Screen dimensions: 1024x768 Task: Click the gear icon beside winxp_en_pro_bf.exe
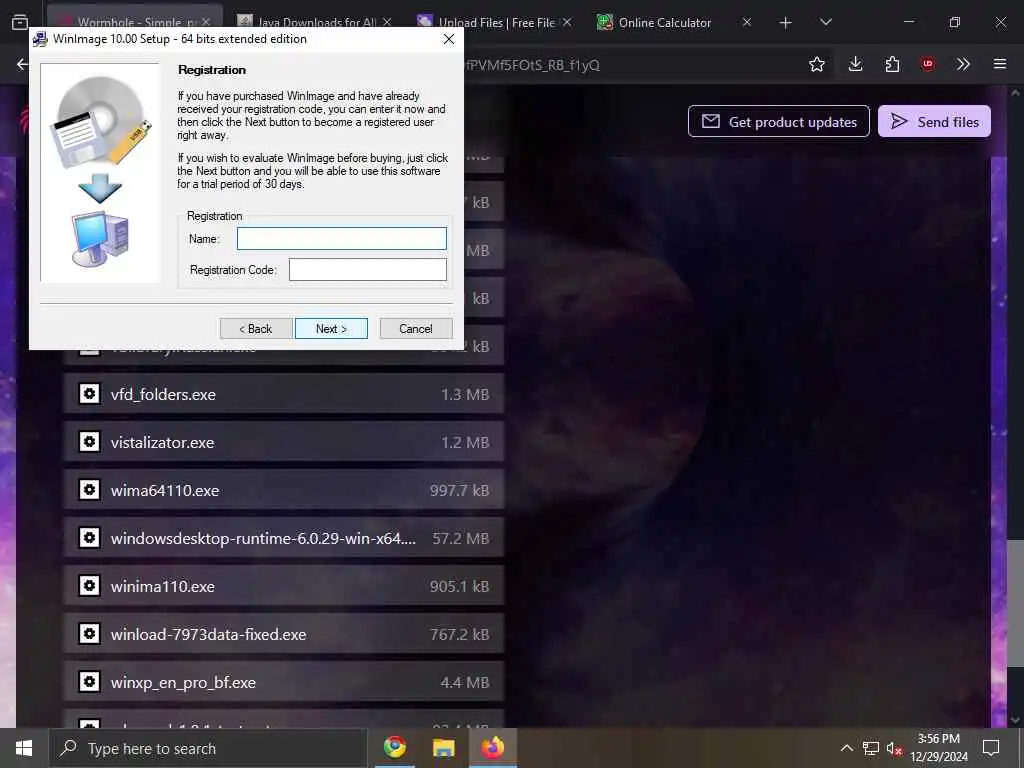89,682
